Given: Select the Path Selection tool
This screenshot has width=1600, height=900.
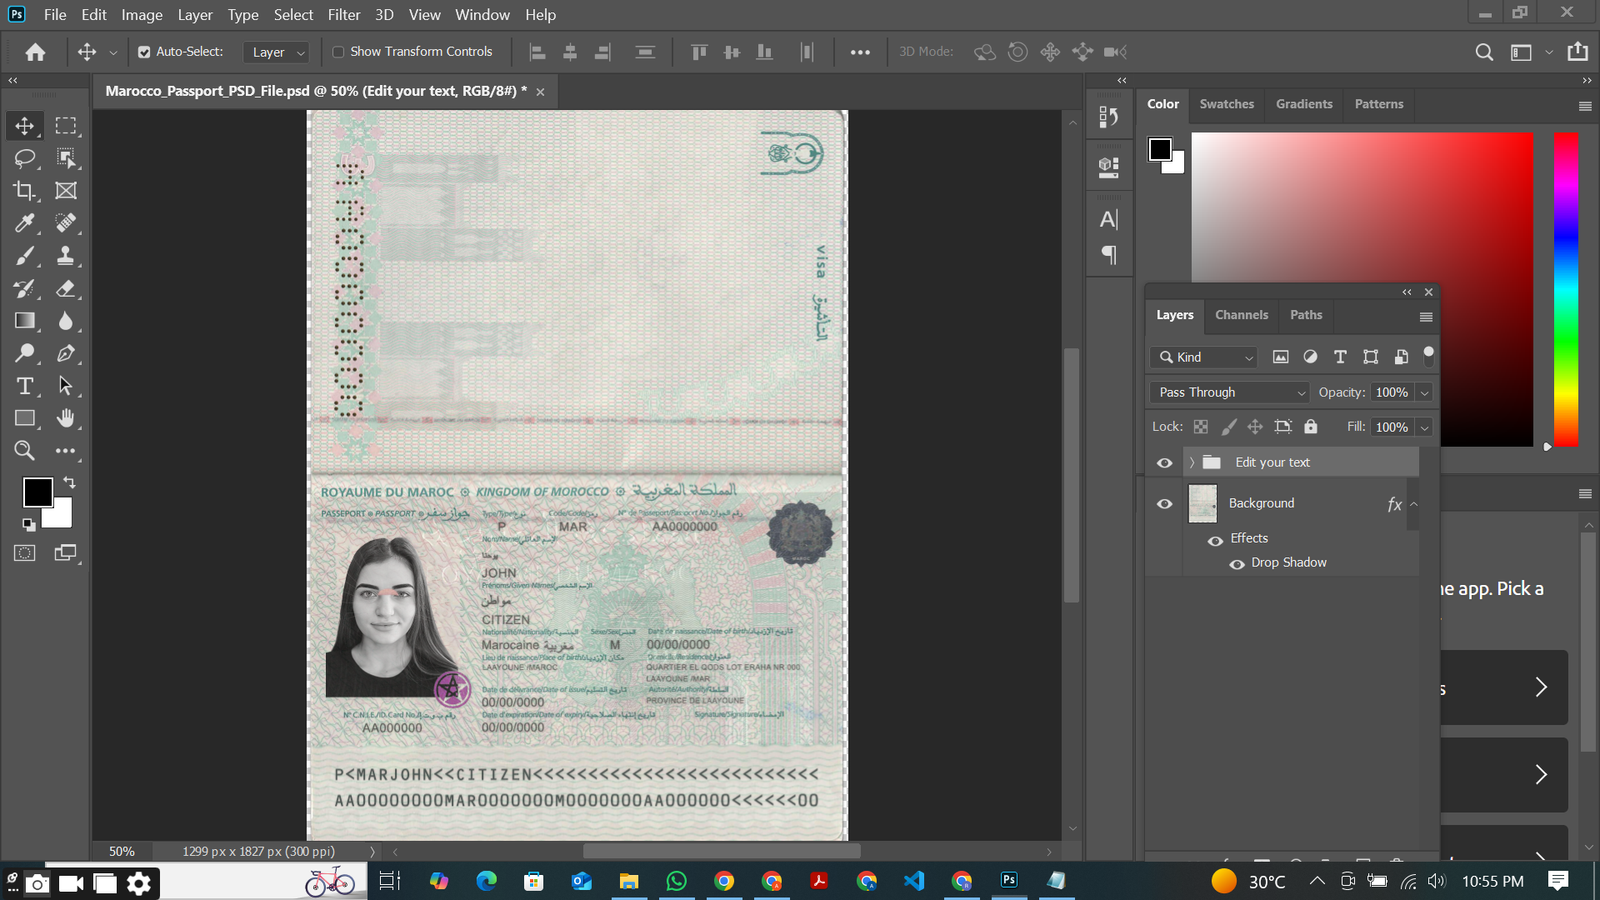Looking at the screenshot, I should [66, 386].
